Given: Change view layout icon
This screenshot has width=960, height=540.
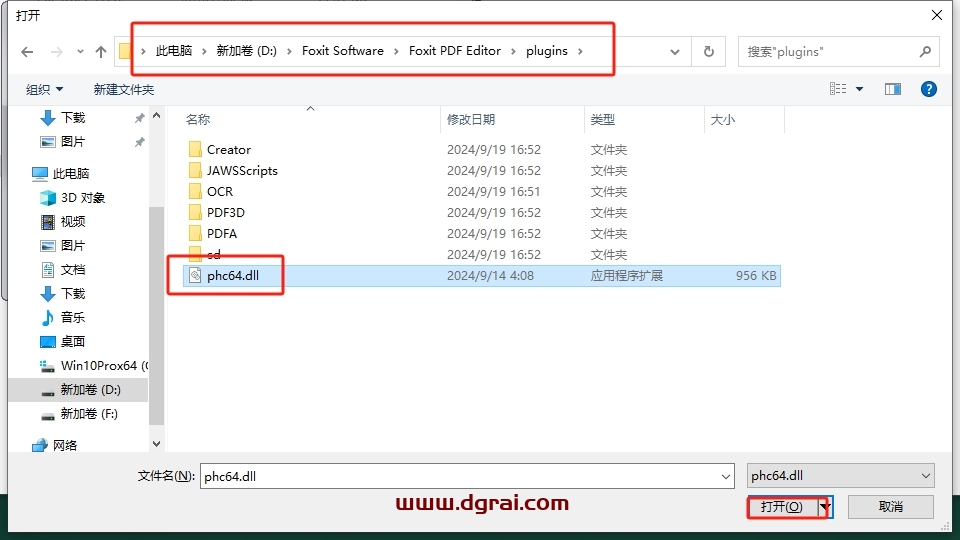Looking at the screenshot, I should coord(838,89).
